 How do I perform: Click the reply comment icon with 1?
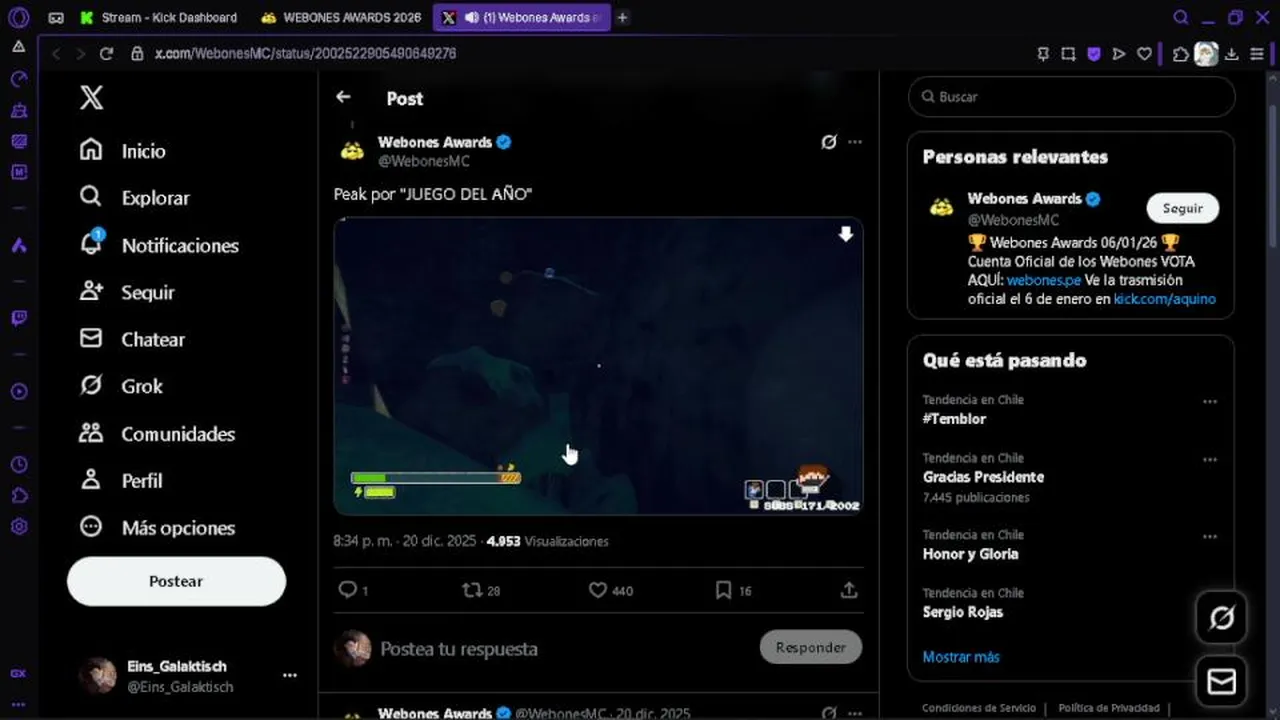(353, 590)
